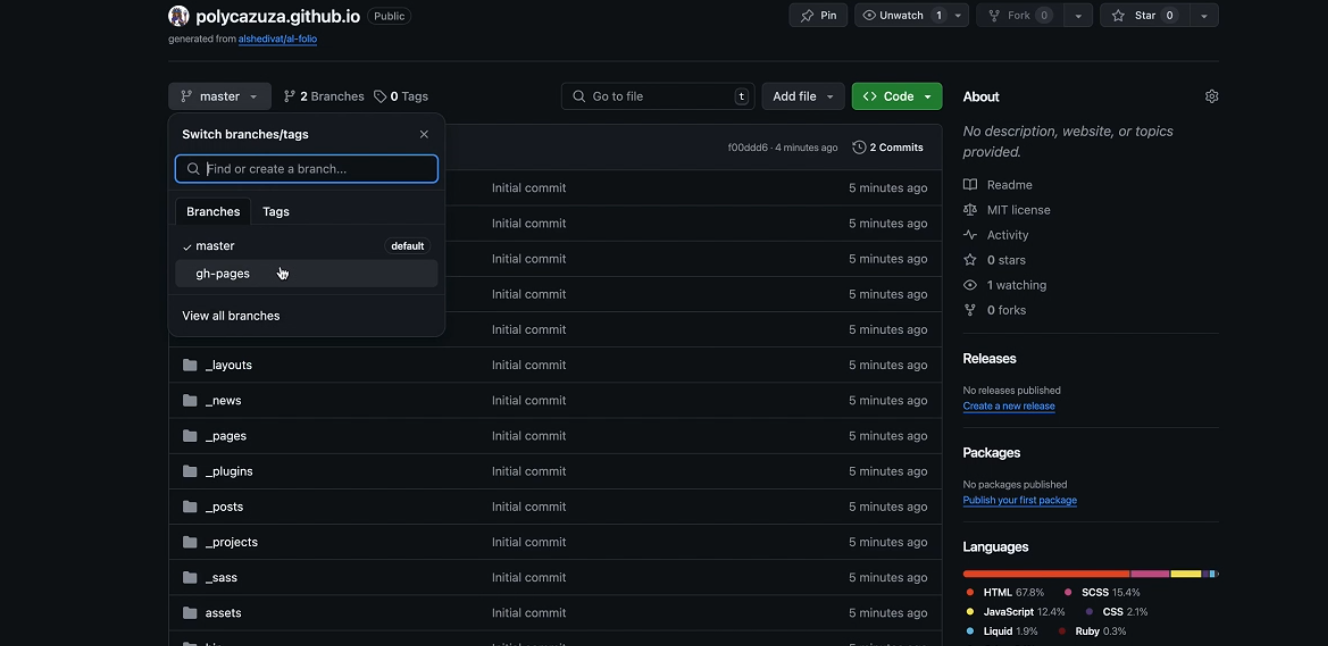1328x646 pixels.
Task: Open the assets folder name
Action: pos(223,613)
